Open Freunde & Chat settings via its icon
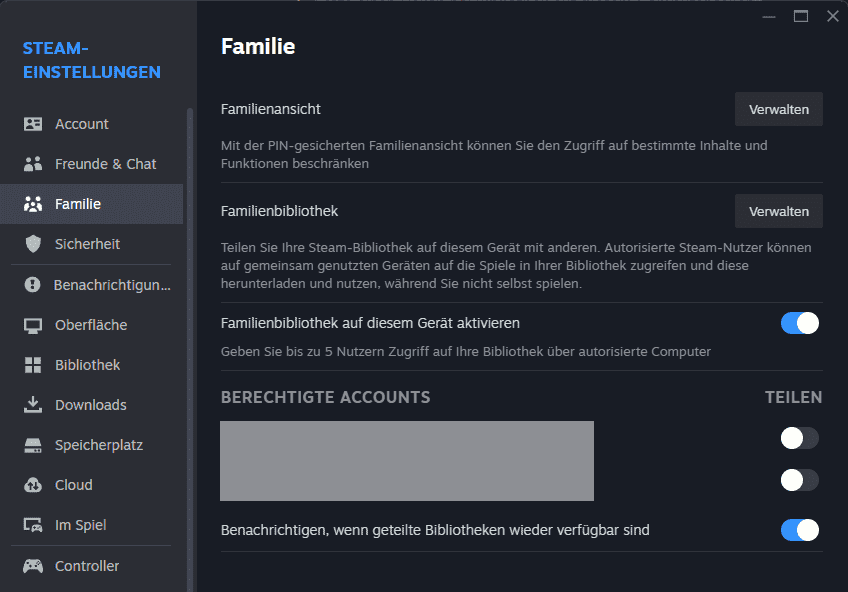Viewport: 848px width, 592px height. click(x=35, y=163)
